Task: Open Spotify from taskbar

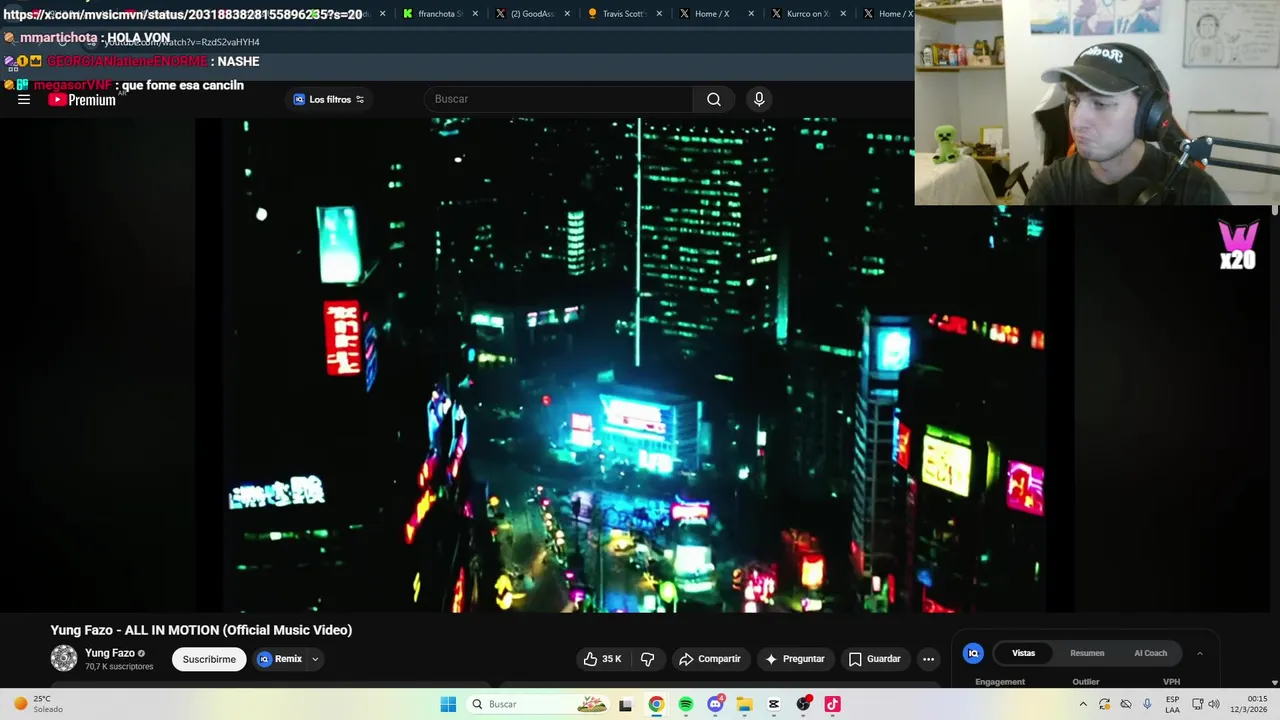Action: click(x=686, y=704)
